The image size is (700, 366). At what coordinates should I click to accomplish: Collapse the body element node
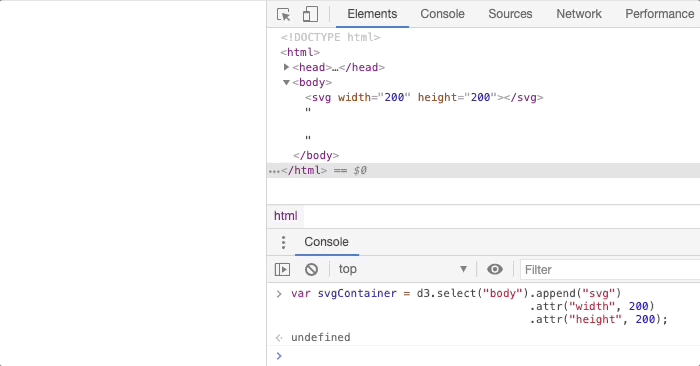point(286,83)
